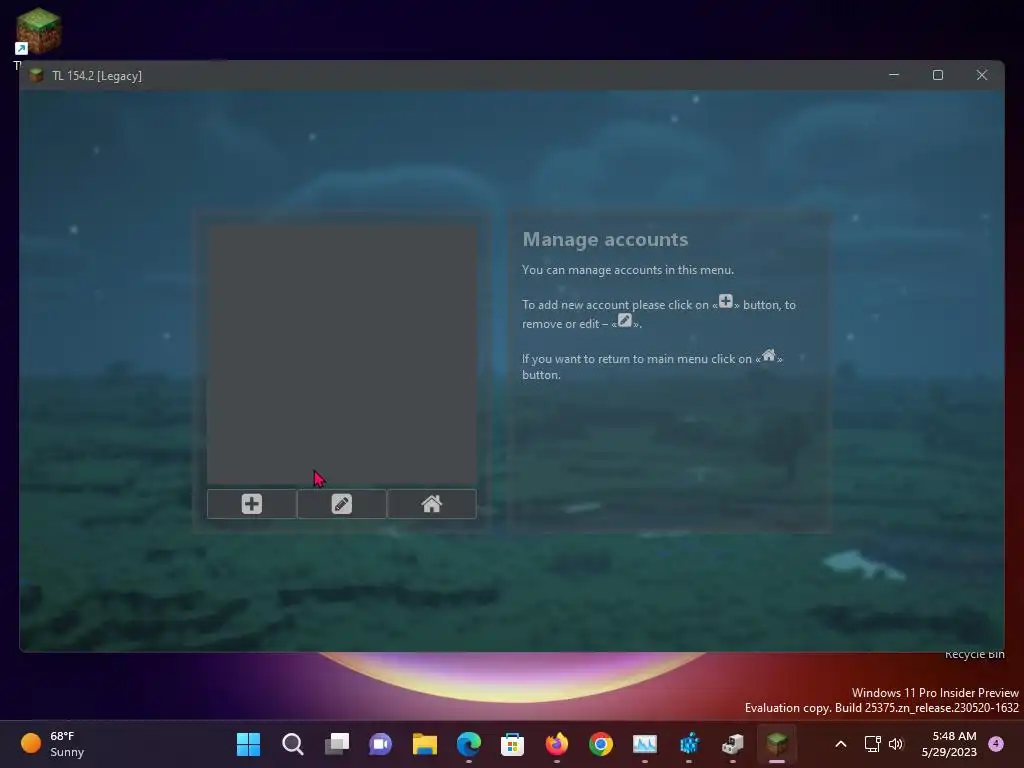
Task: Maximize the TL launcher window
Action: (x=938, y=75)
